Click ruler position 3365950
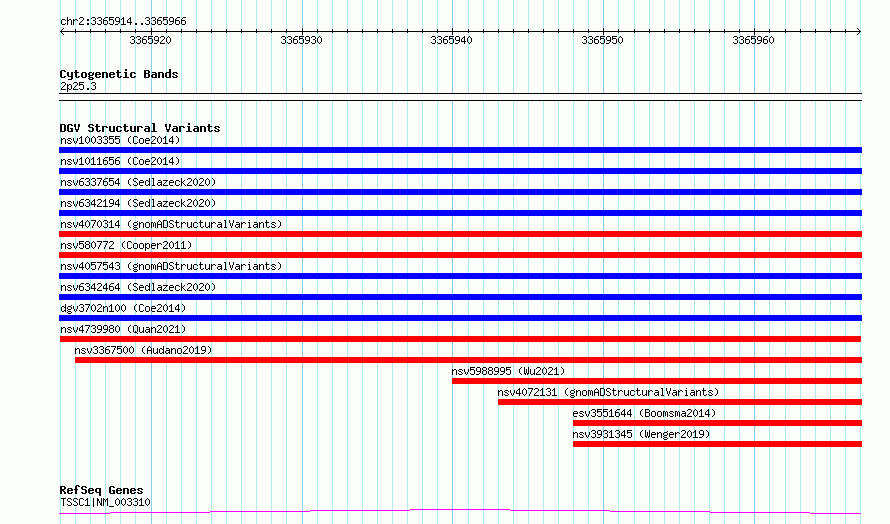This screenshot has height=524, width=890. click(602, 40)
